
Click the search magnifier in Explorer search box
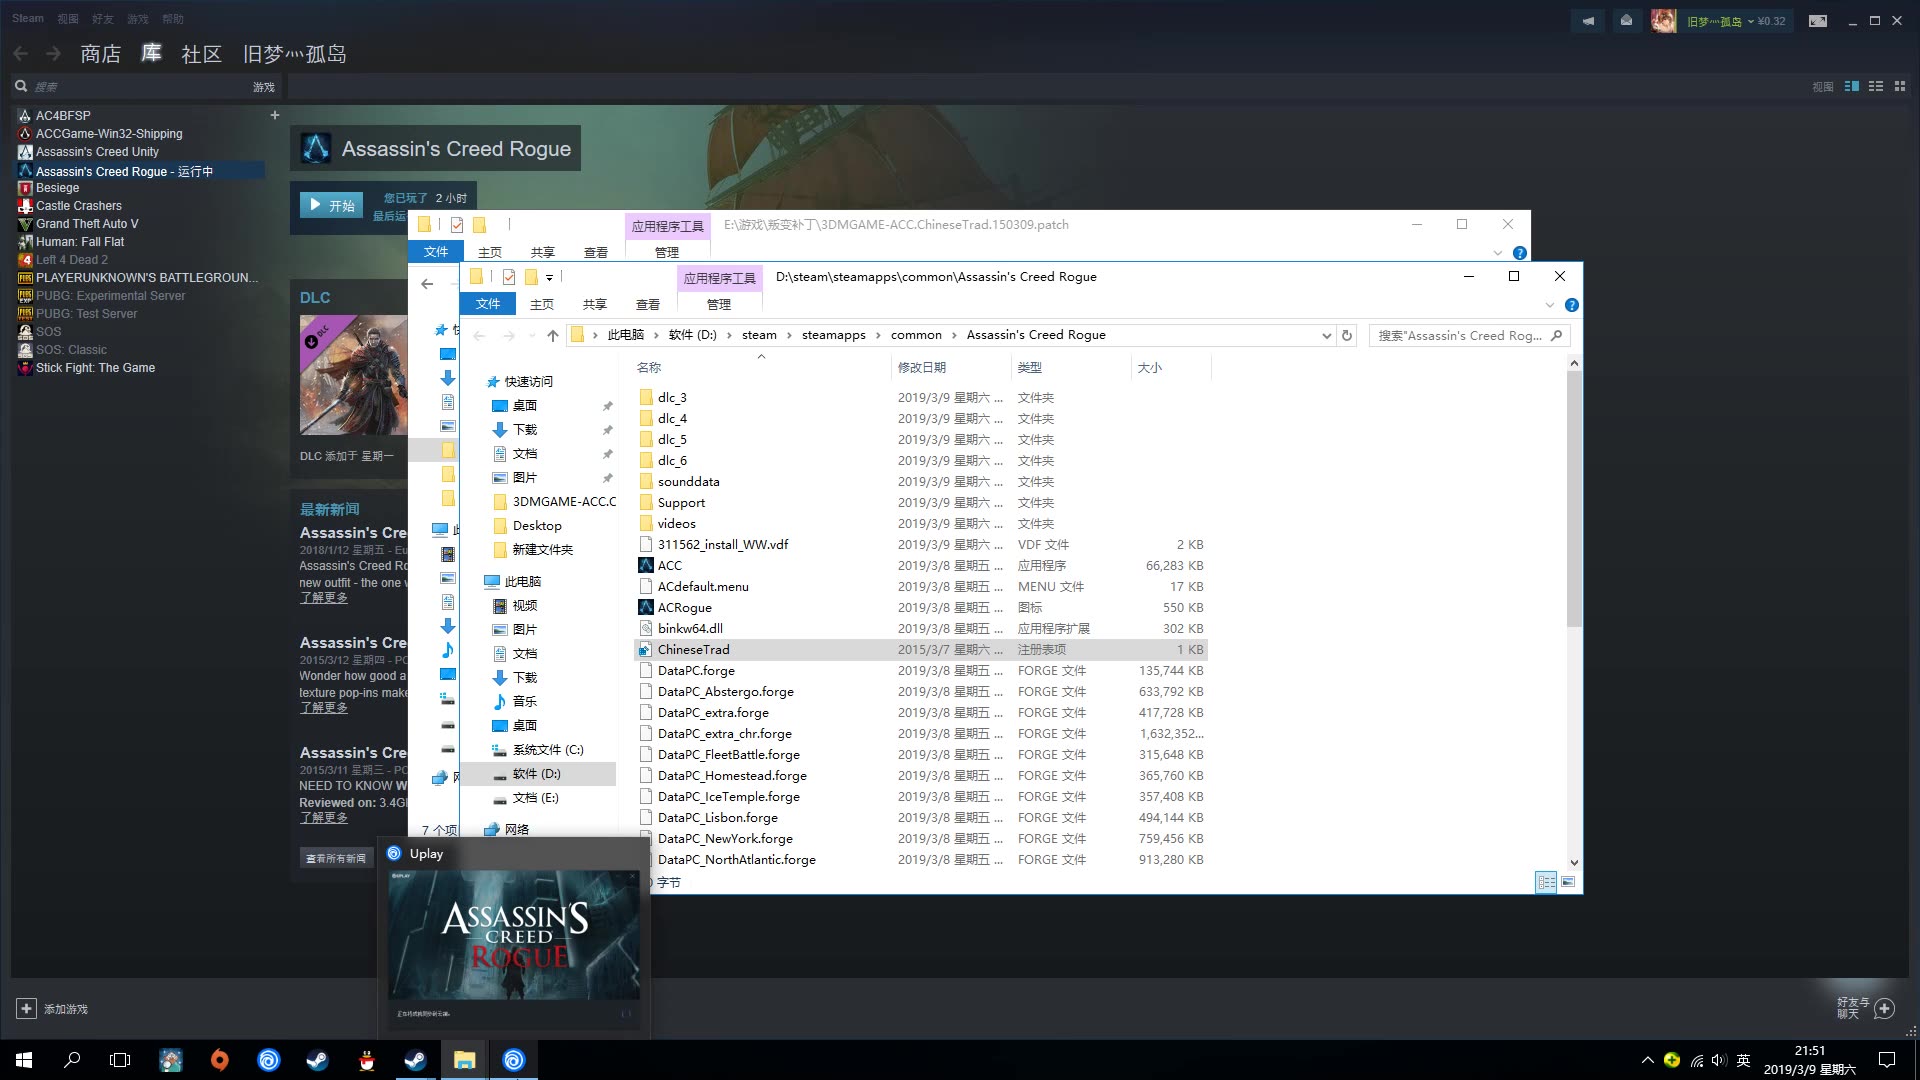(x=1557, y=336)
